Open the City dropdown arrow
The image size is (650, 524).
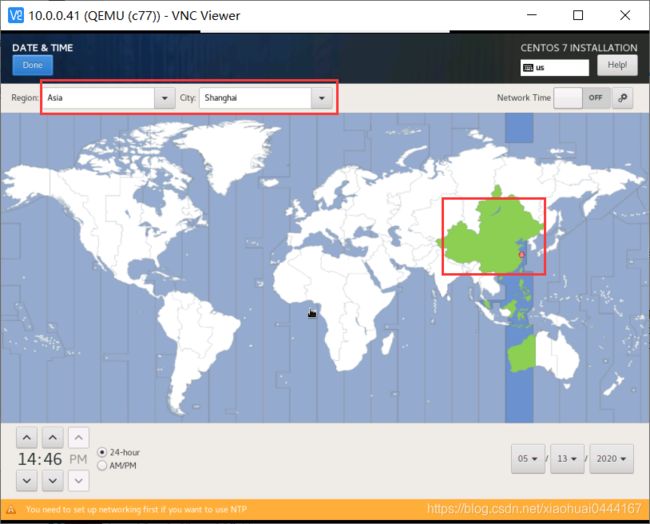pos(322,98)
